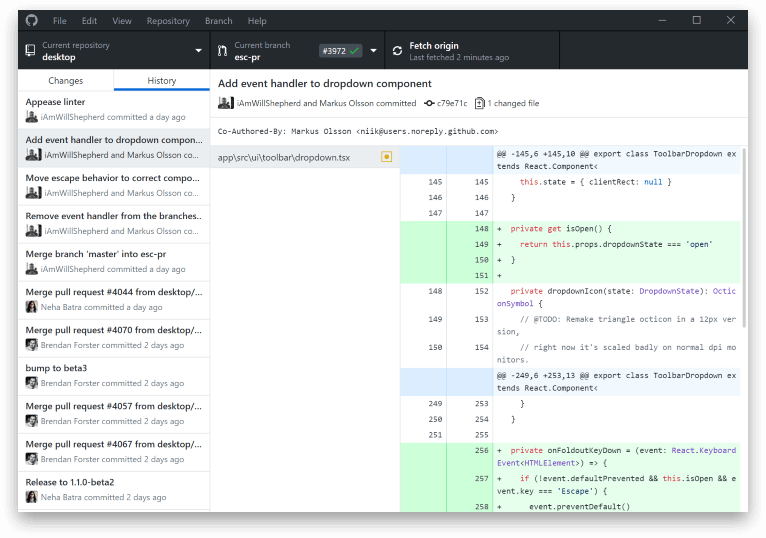Click avatars on 'Move escape behavior' commit
The height and width of the screenshot is (538, 766).
tap(33, 193)
